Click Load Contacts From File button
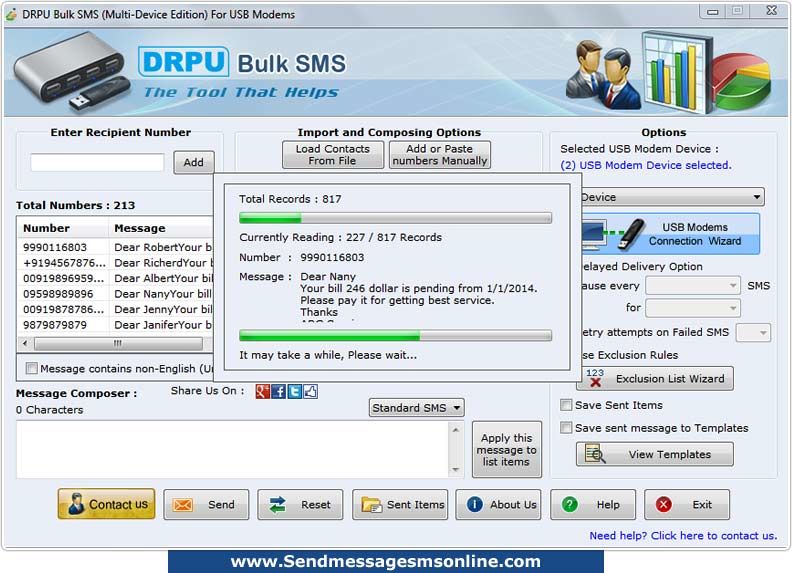The image size is (792, 573). (x=333, y=155)
